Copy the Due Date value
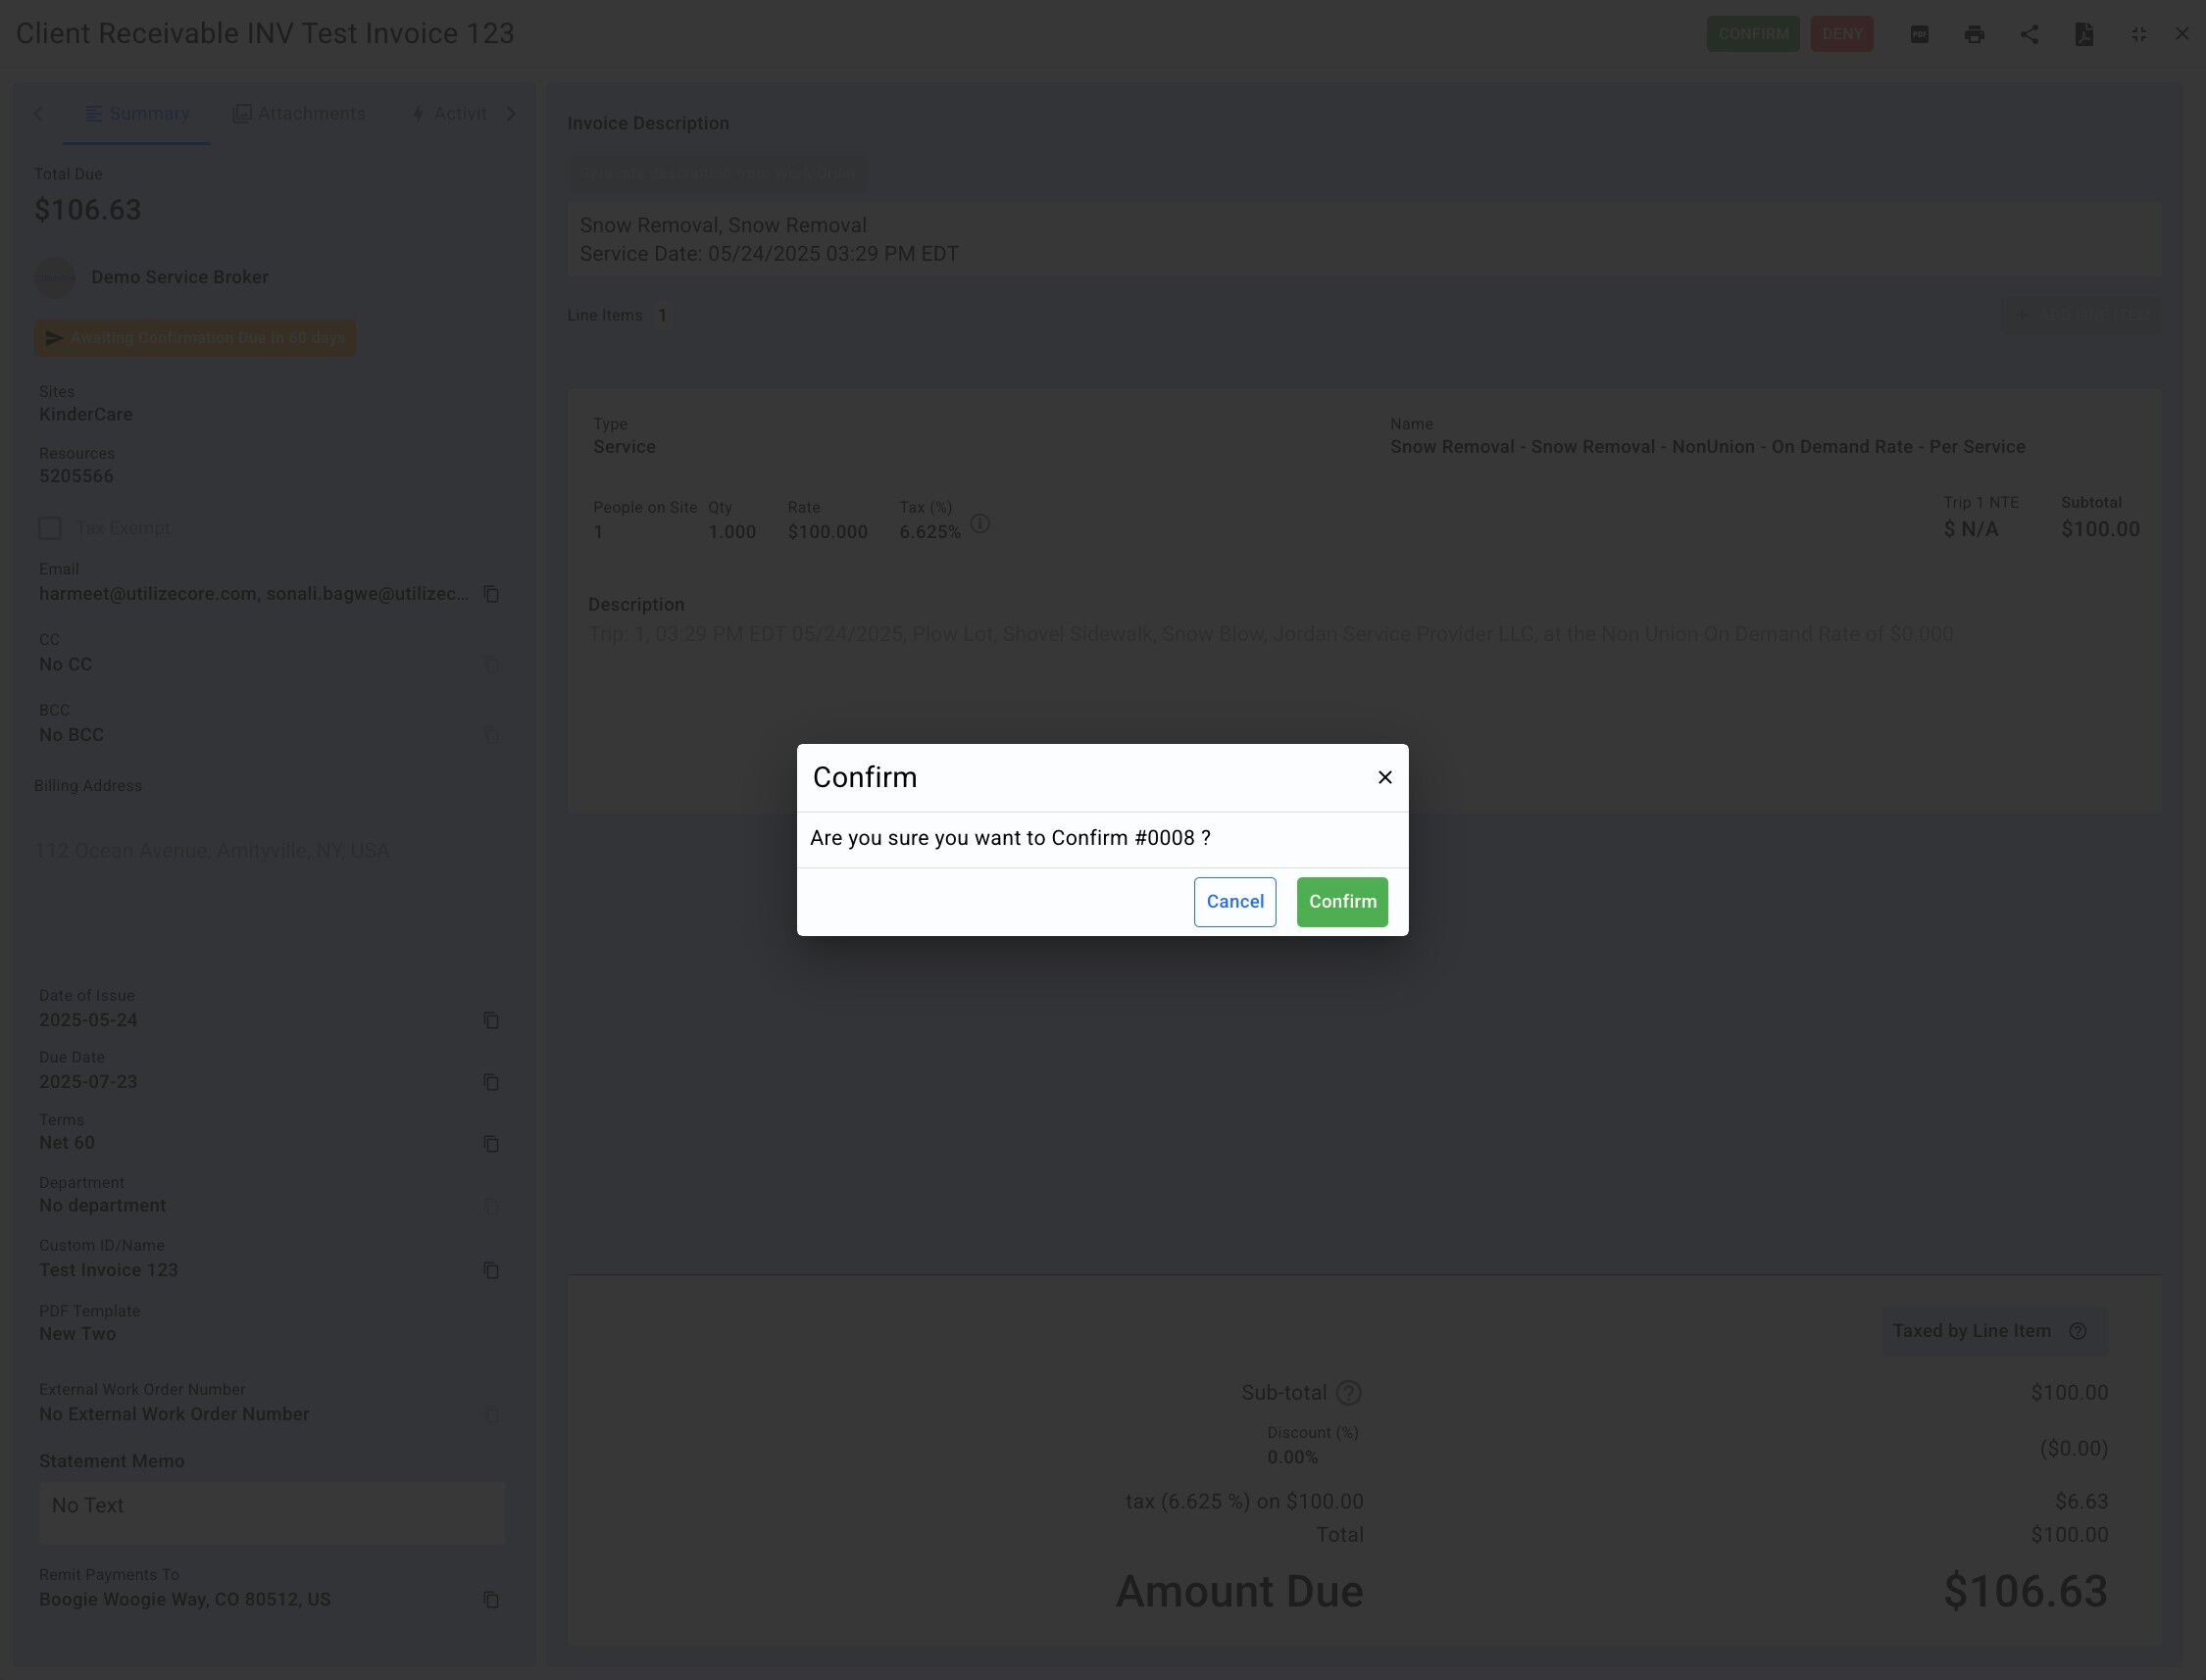 click(491, 1082)
